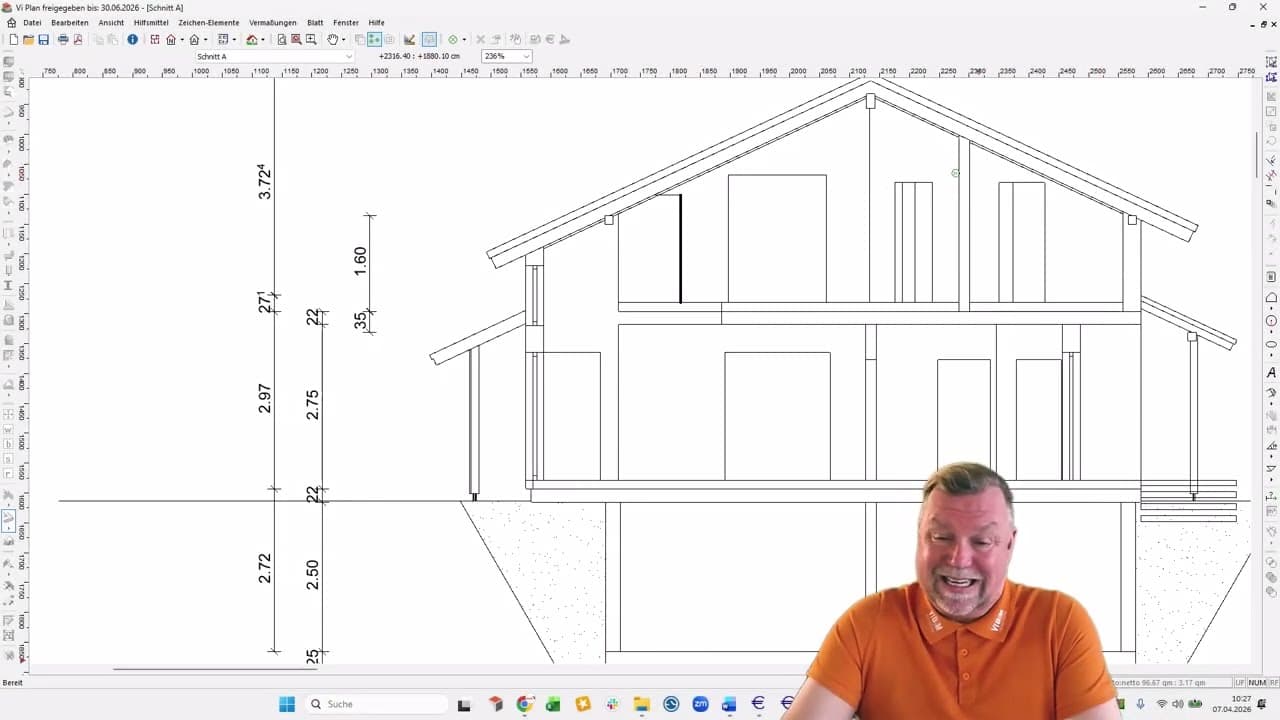Viewport: 1280px width, 720px height.
Task: Click the blue Info icon
Action: coord(132,40)
